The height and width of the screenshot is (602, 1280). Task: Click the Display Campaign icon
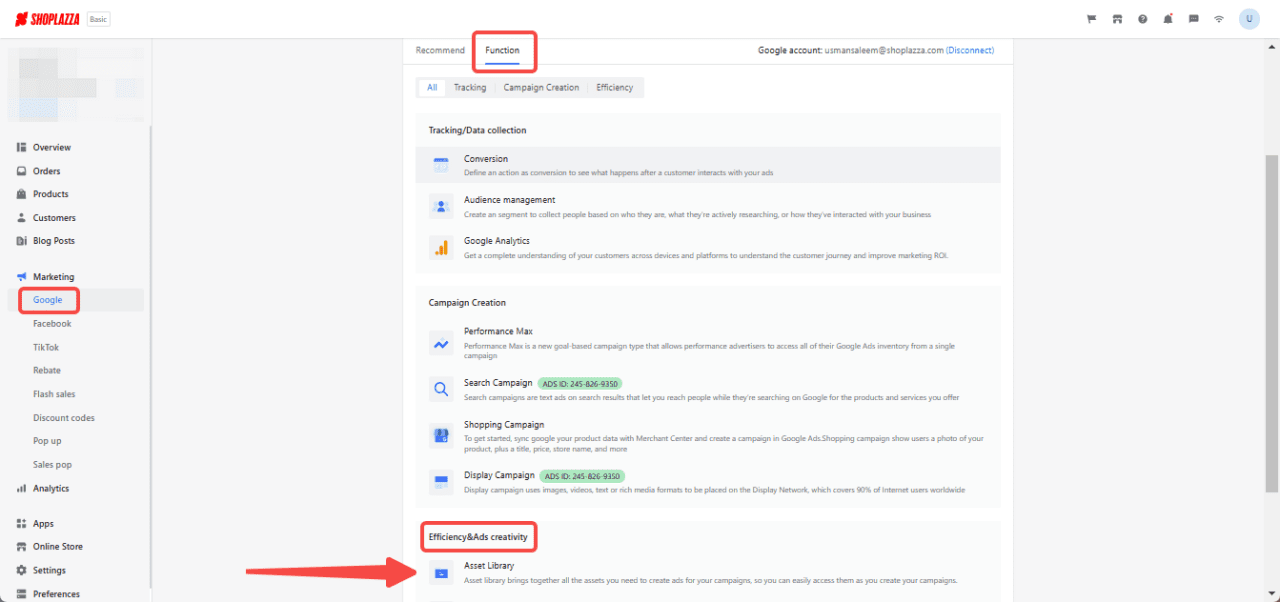441,482
